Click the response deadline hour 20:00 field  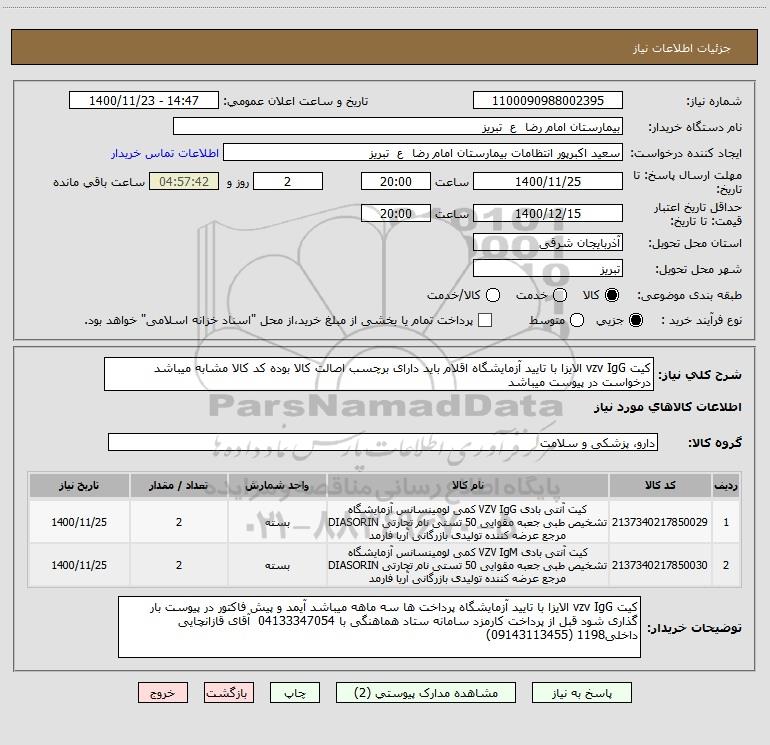[396, 181]
